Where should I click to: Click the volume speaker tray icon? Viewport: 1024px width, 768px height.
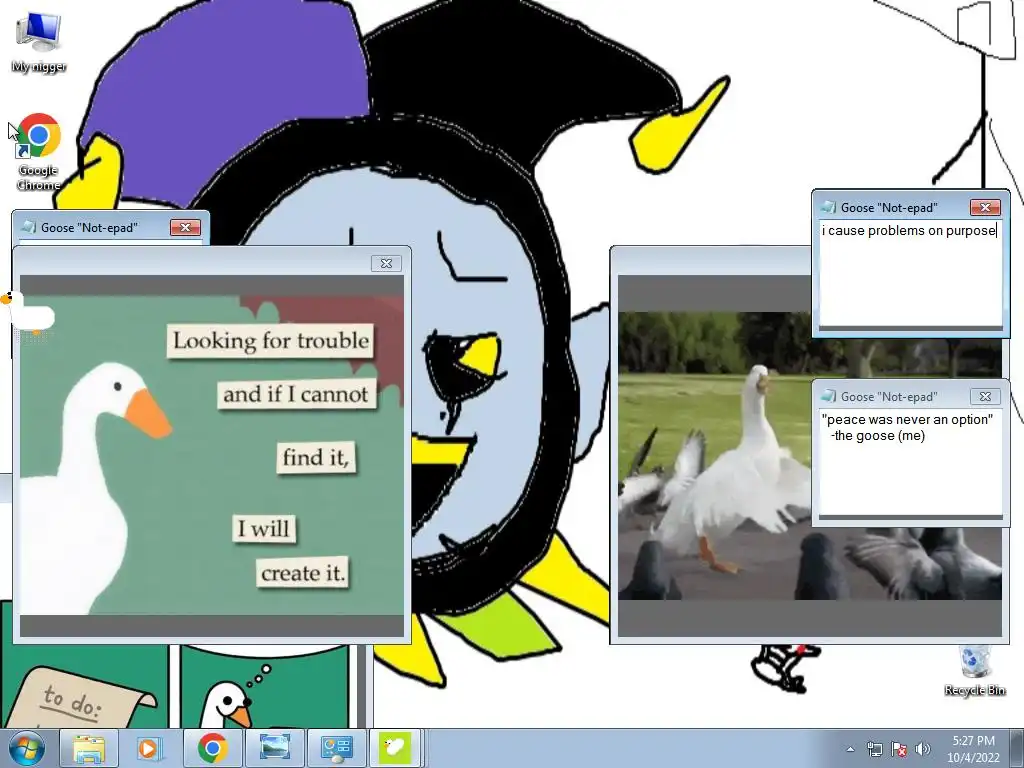pos(923,749)
